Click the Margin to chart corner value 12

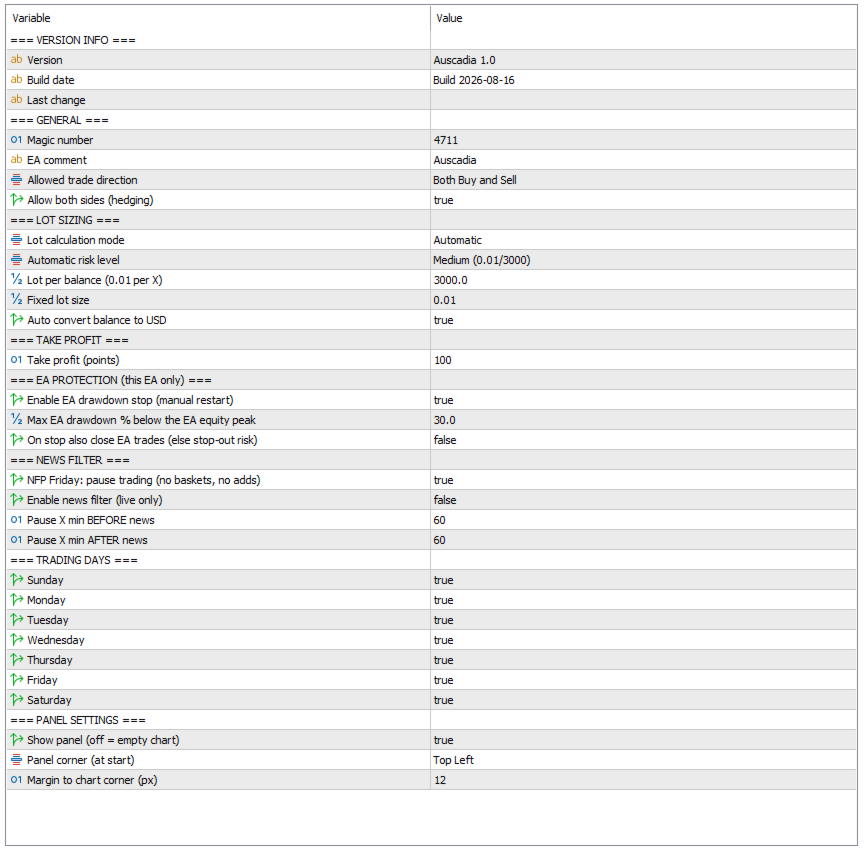643,779
